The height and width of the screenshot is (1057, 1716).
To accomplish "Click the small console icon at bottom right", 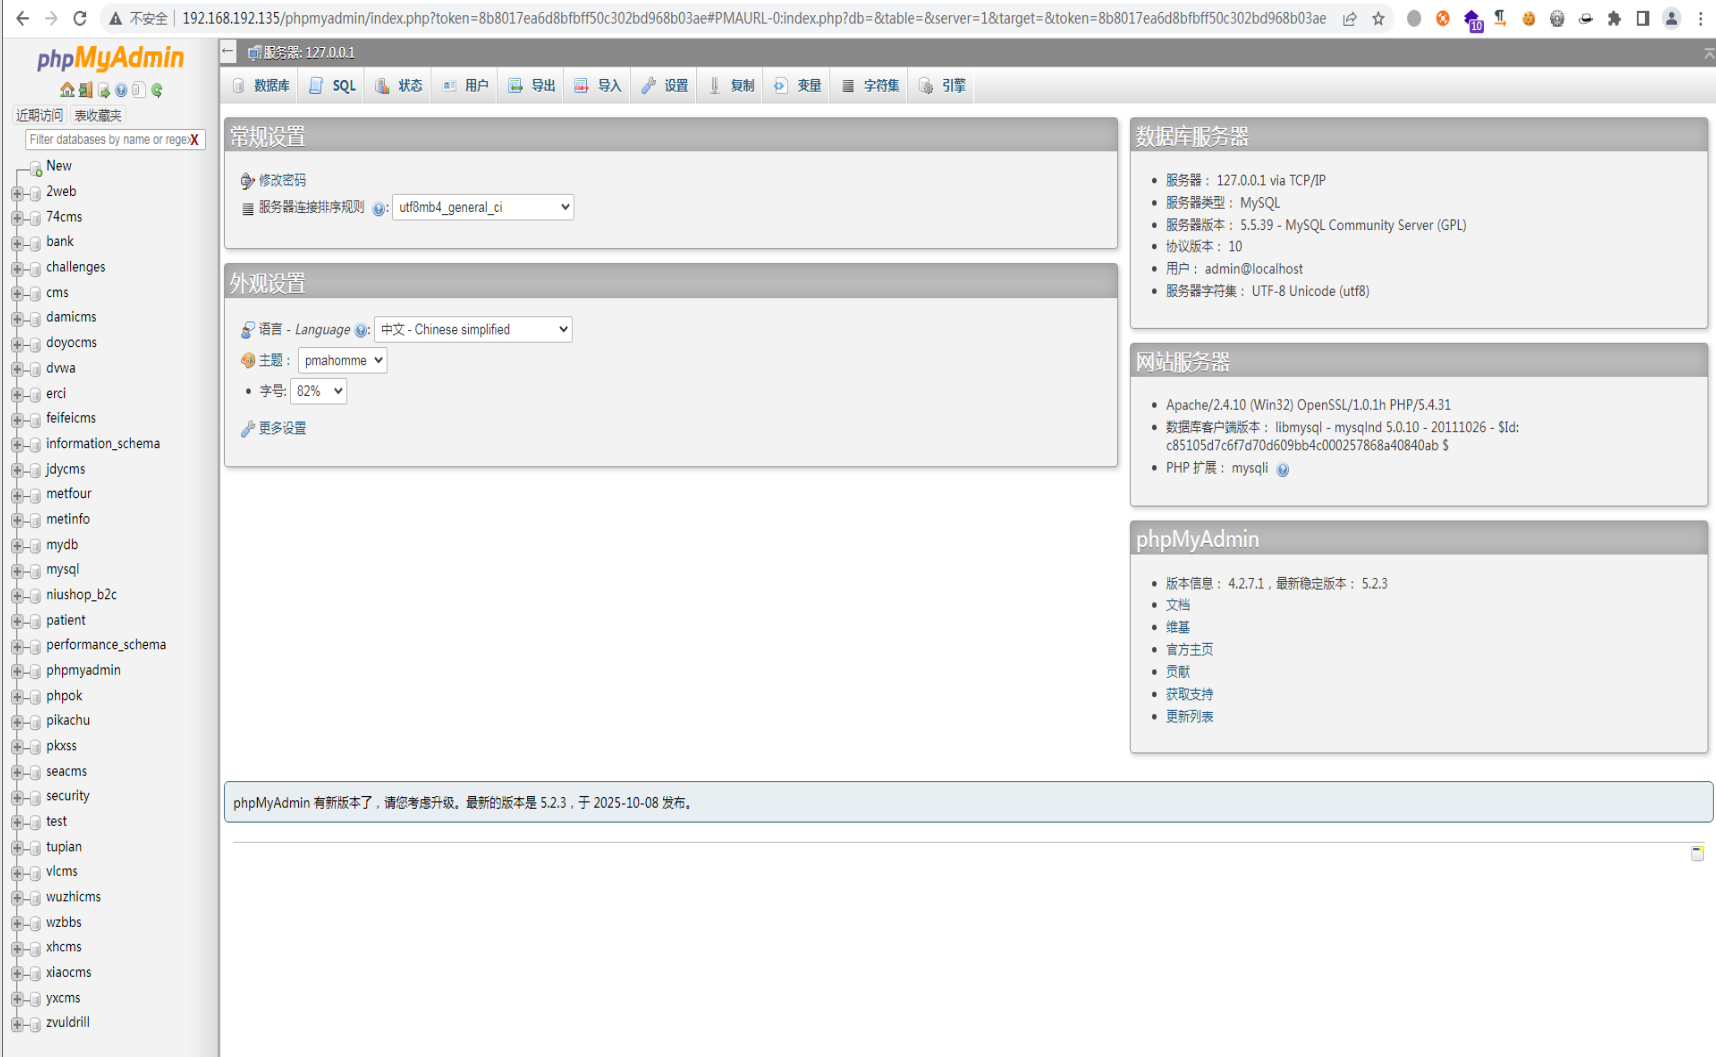I will tap(1697, 853).
